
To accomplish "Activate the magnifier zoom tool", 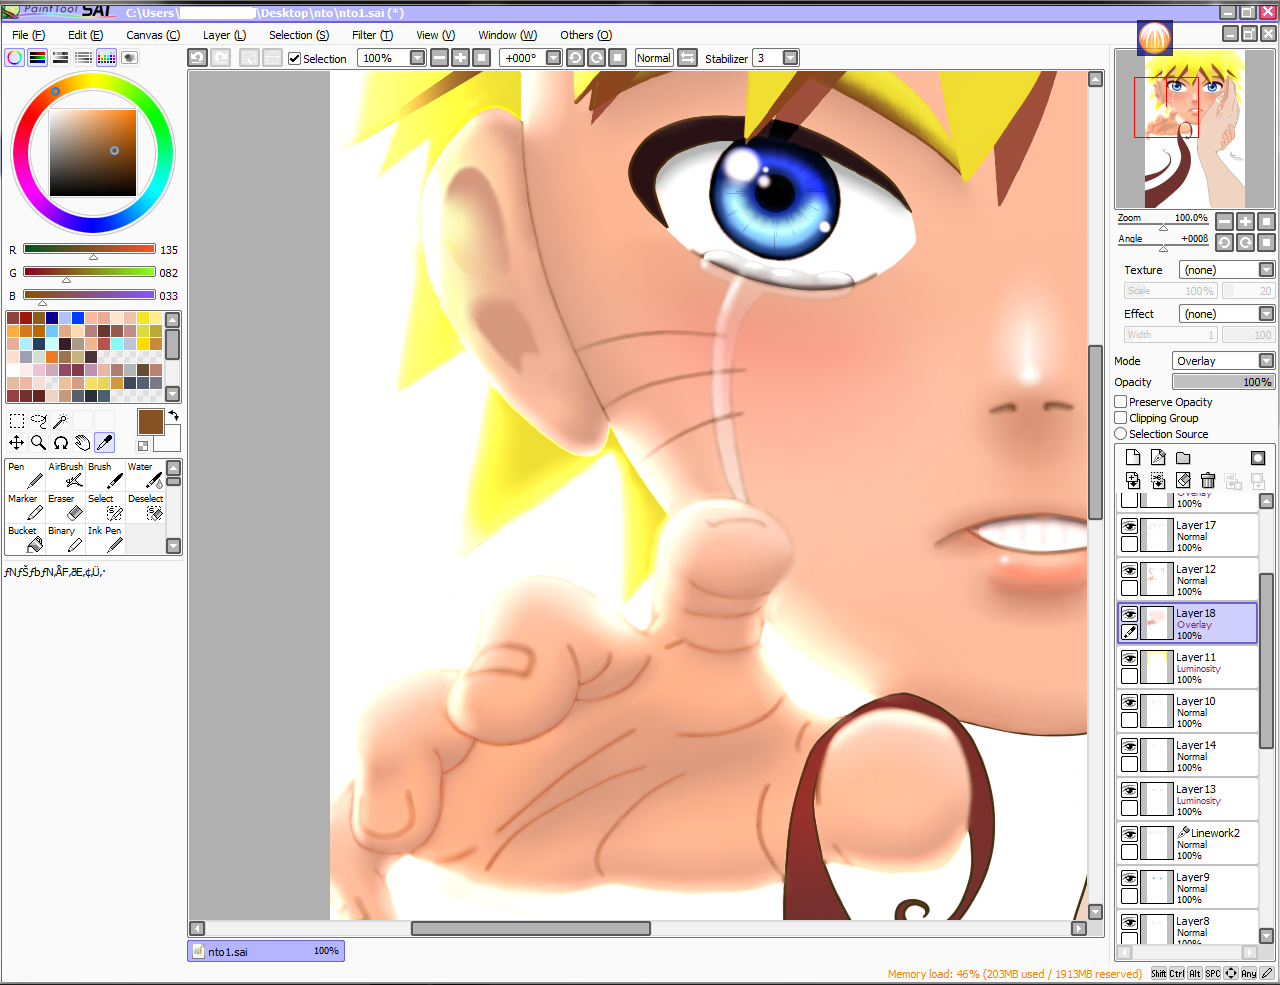I will [39, 442].
